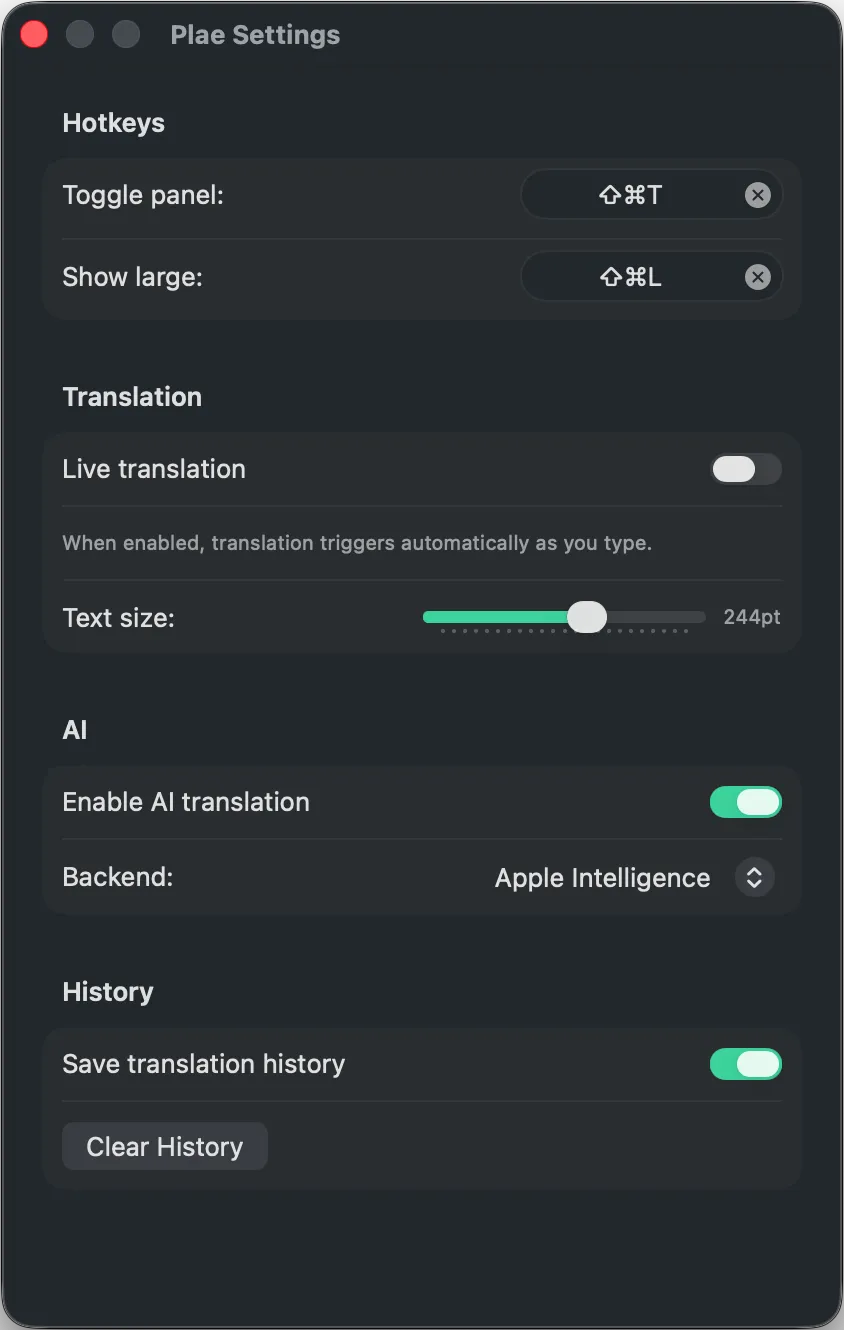Clear the Show large hotkey shortcut
844x1330 pixels.
point(757,277)
